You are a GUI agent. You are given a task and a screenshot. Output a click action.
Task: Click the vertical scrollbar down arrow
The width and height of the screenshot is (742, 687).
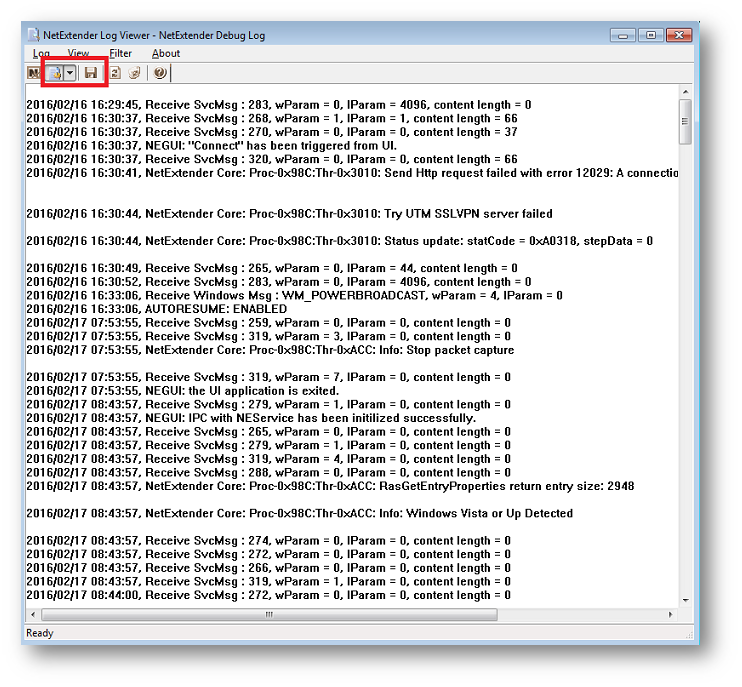(x=685, y=600)
